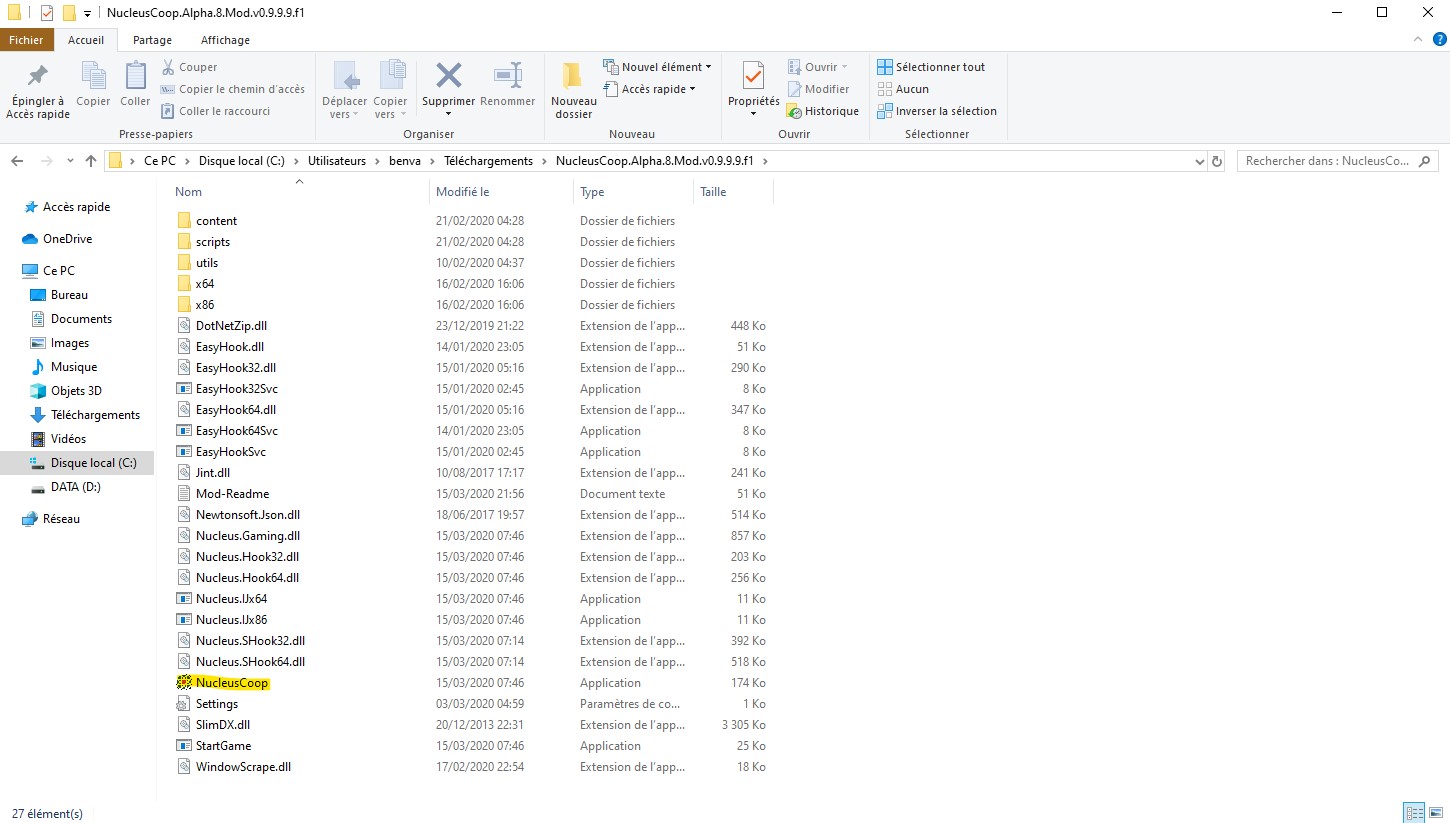Image resolution: width=1450 pixels, height=823 pixels.
Task: Pin to Accès rapide with the pushpin icon
Action: coord(38,89)
